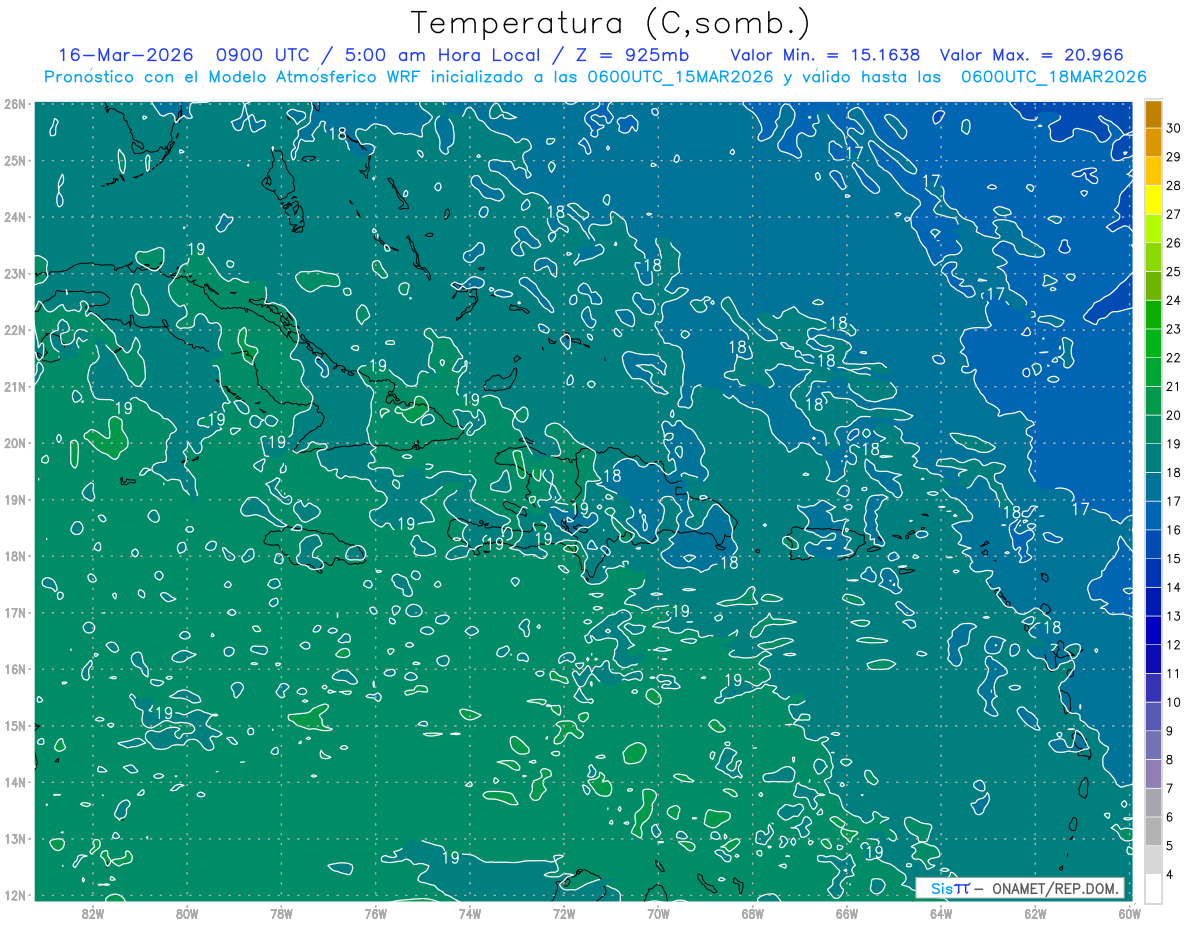Click the color bar value "25"
This screenshot has height=927, width=1200.
1173,271
